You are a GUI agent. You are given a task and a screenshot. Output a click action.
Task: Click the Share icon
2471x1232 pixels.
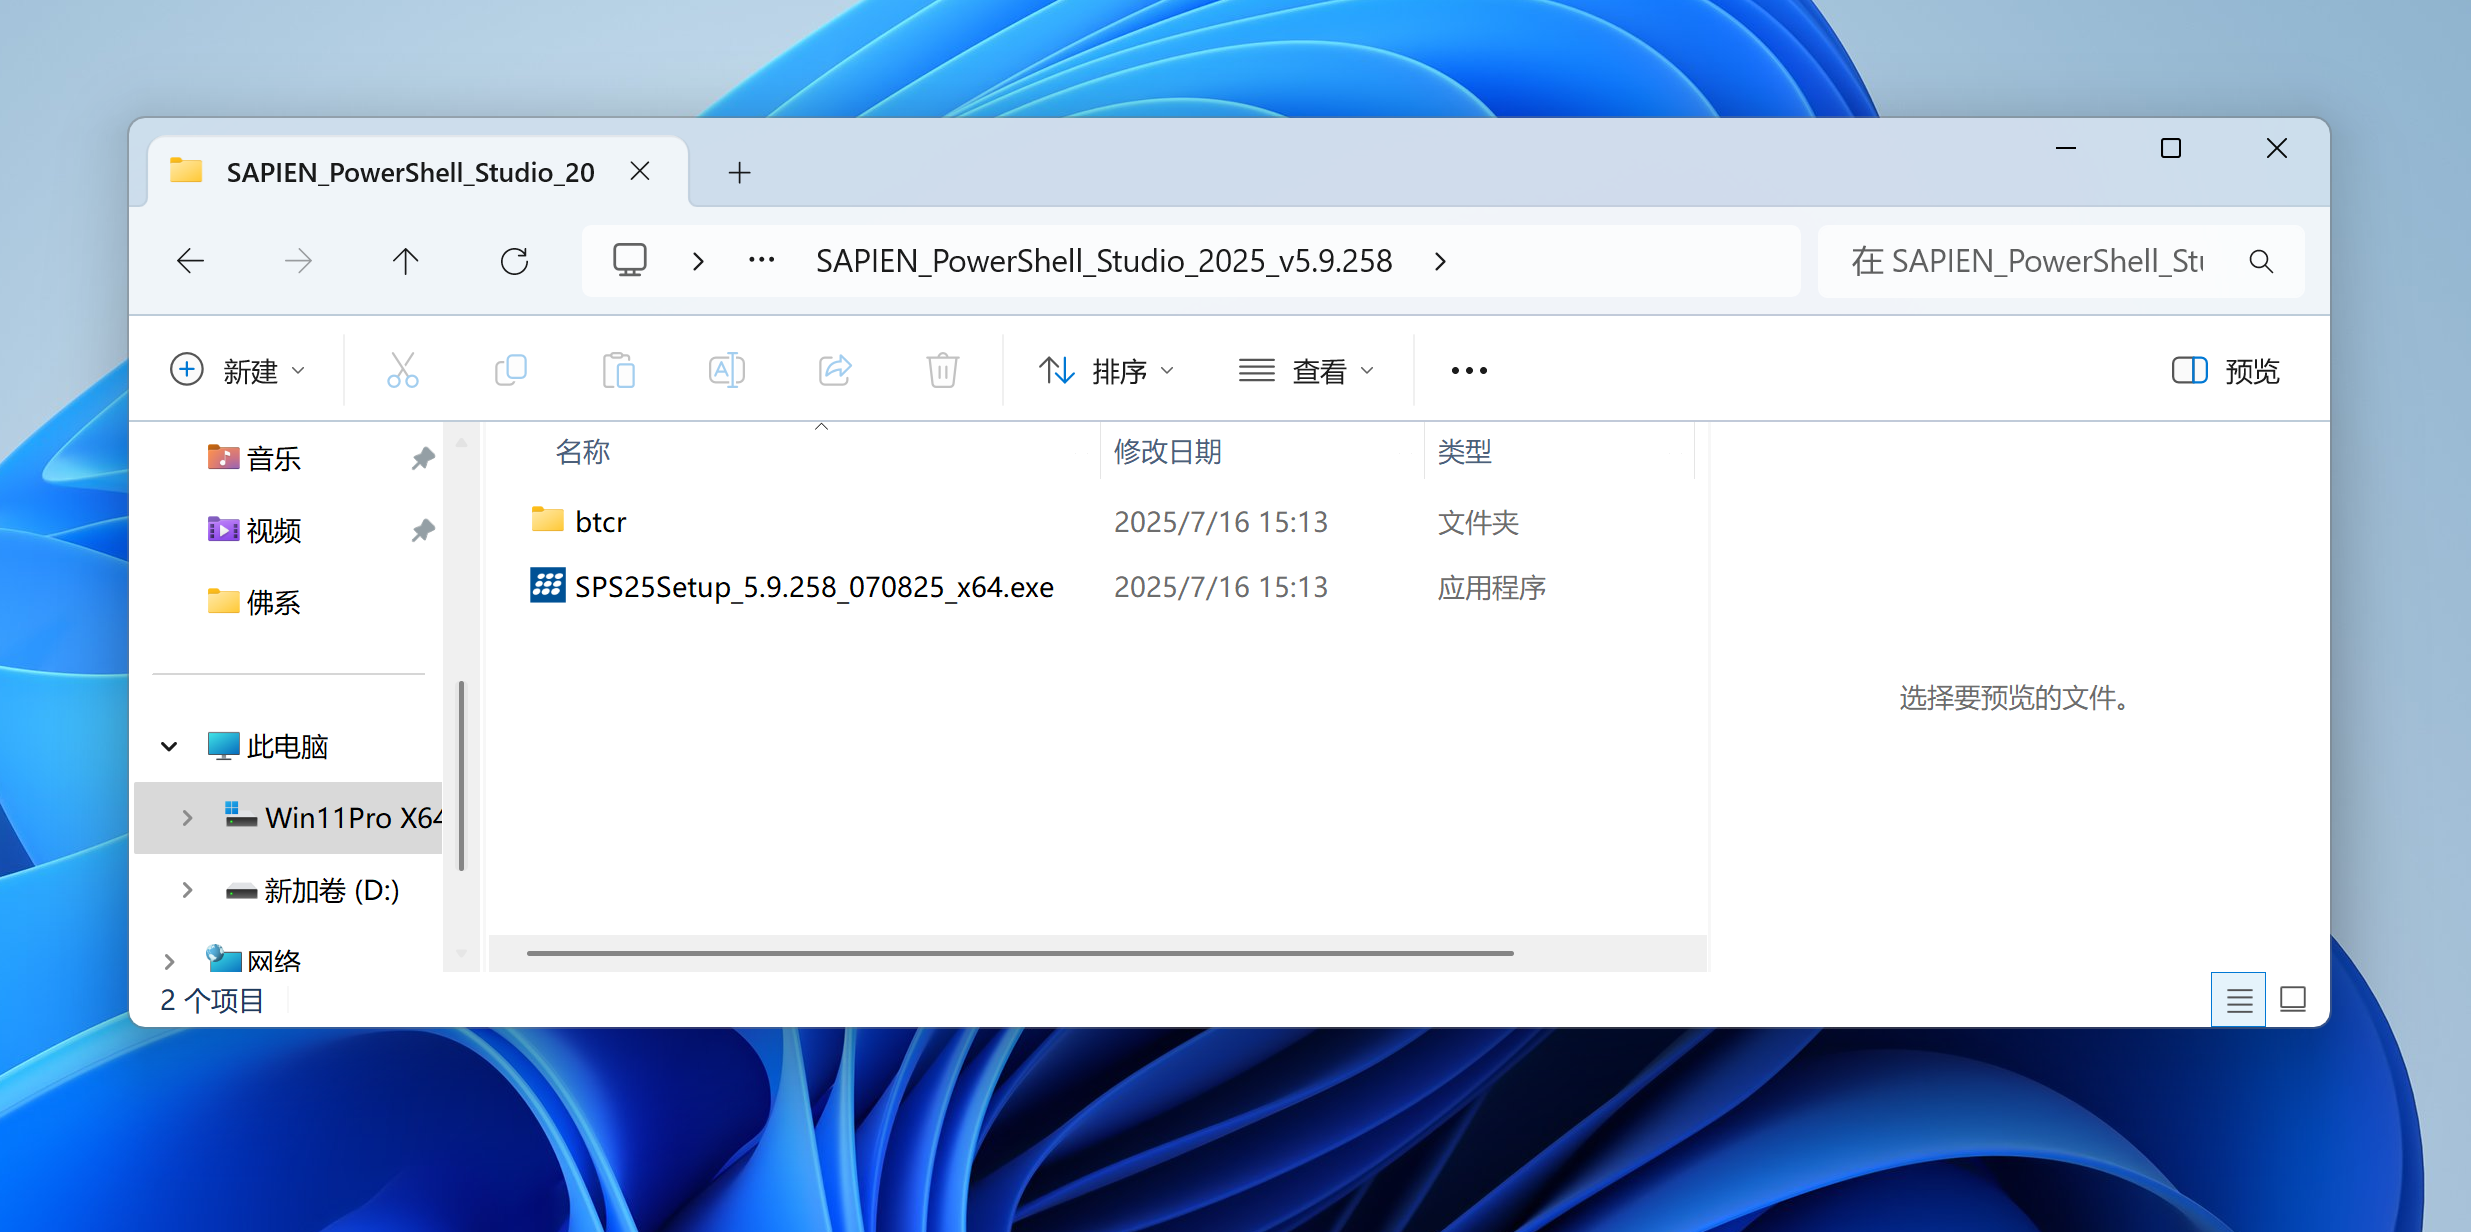pos(835,371)
